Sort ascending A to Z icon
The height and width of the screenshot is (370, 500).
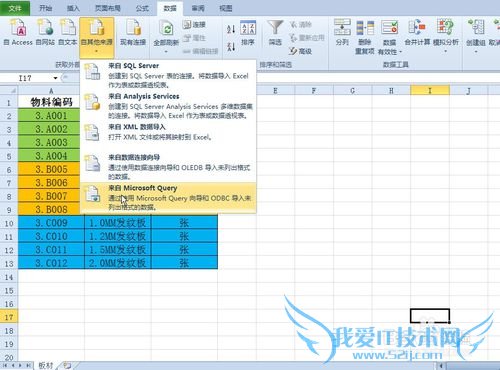pyautogui.click(x=231, y=29)
